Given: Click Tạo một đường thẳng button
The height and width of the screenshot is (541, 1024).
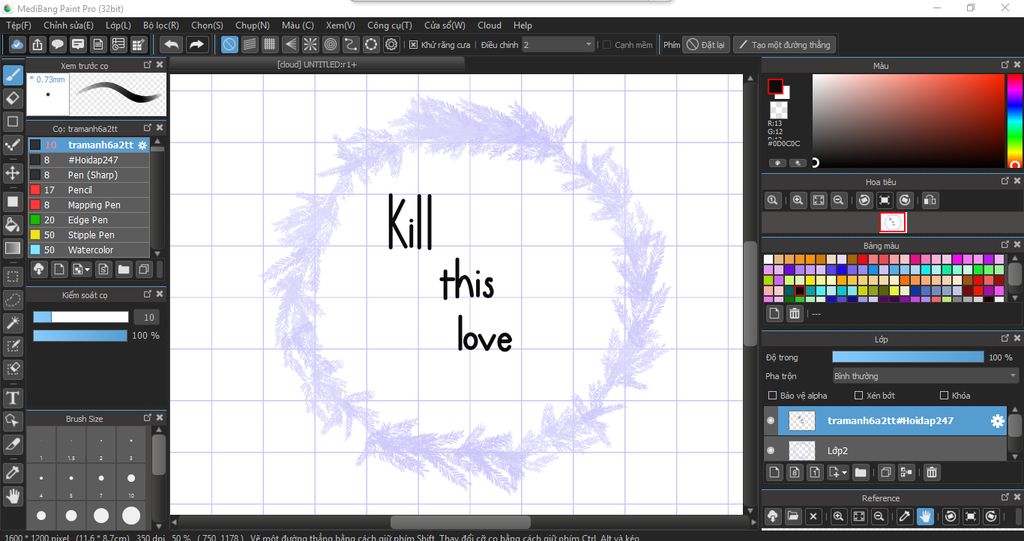Looking at the screenshot, I should 784,44.
